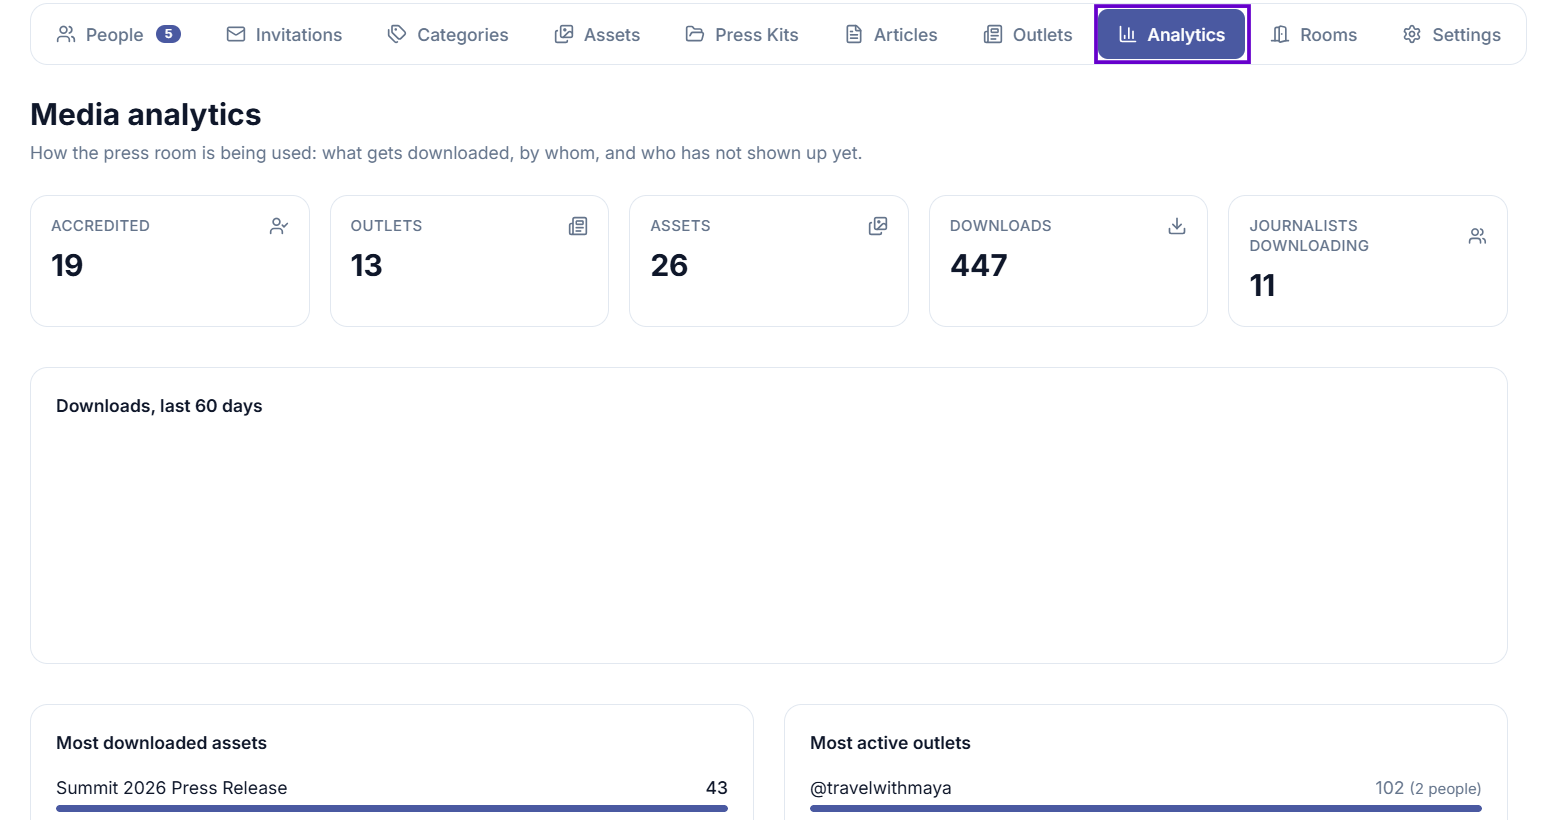Click the download icon in Downloads card
Screen dimensions: 1547x820
[x=1177, y=226]
